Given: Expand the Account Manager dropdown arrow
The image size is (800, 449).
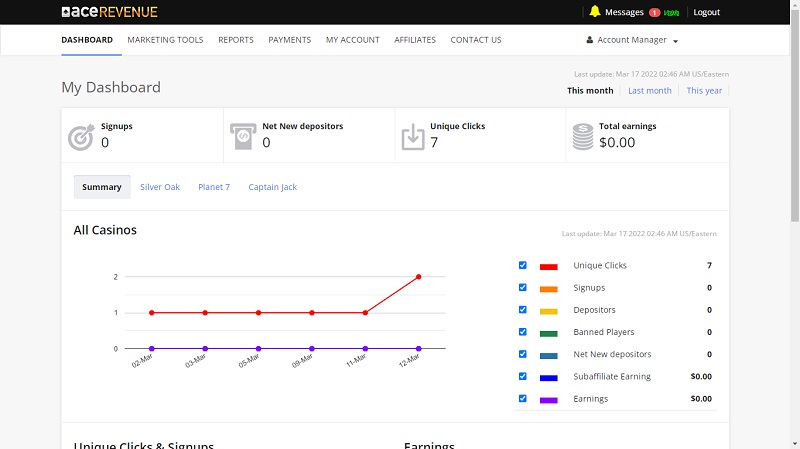Looking at the screenshot, I should (x=676, y=41).
